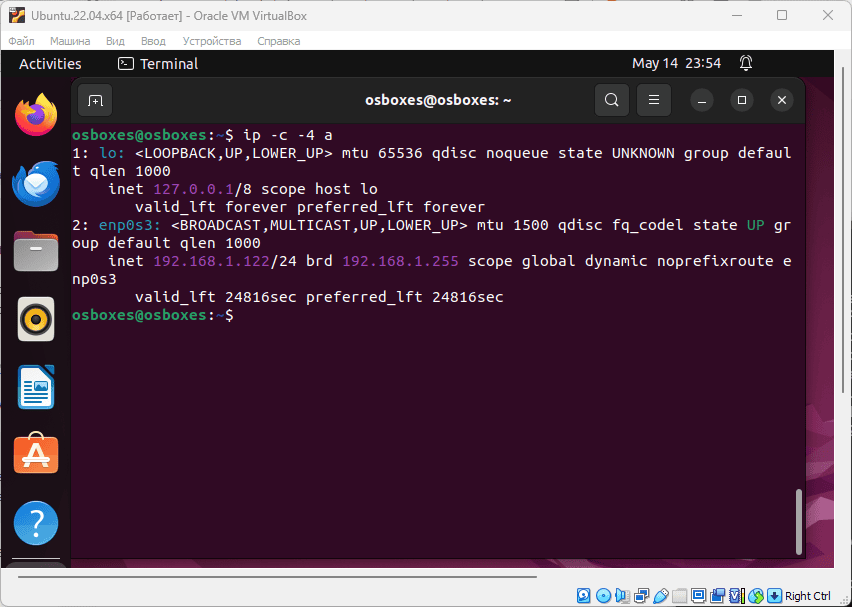Click the keyboard capture arrow indicator

pyautogui.click(x=774, y=596)
